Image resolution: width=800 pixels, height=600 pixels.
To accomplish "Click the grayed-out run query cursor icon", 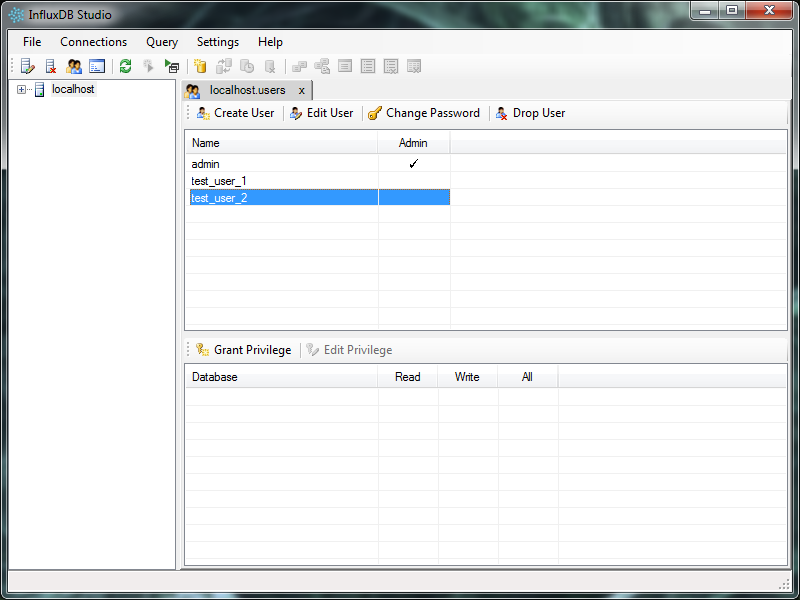I will [x=148, y=66].
